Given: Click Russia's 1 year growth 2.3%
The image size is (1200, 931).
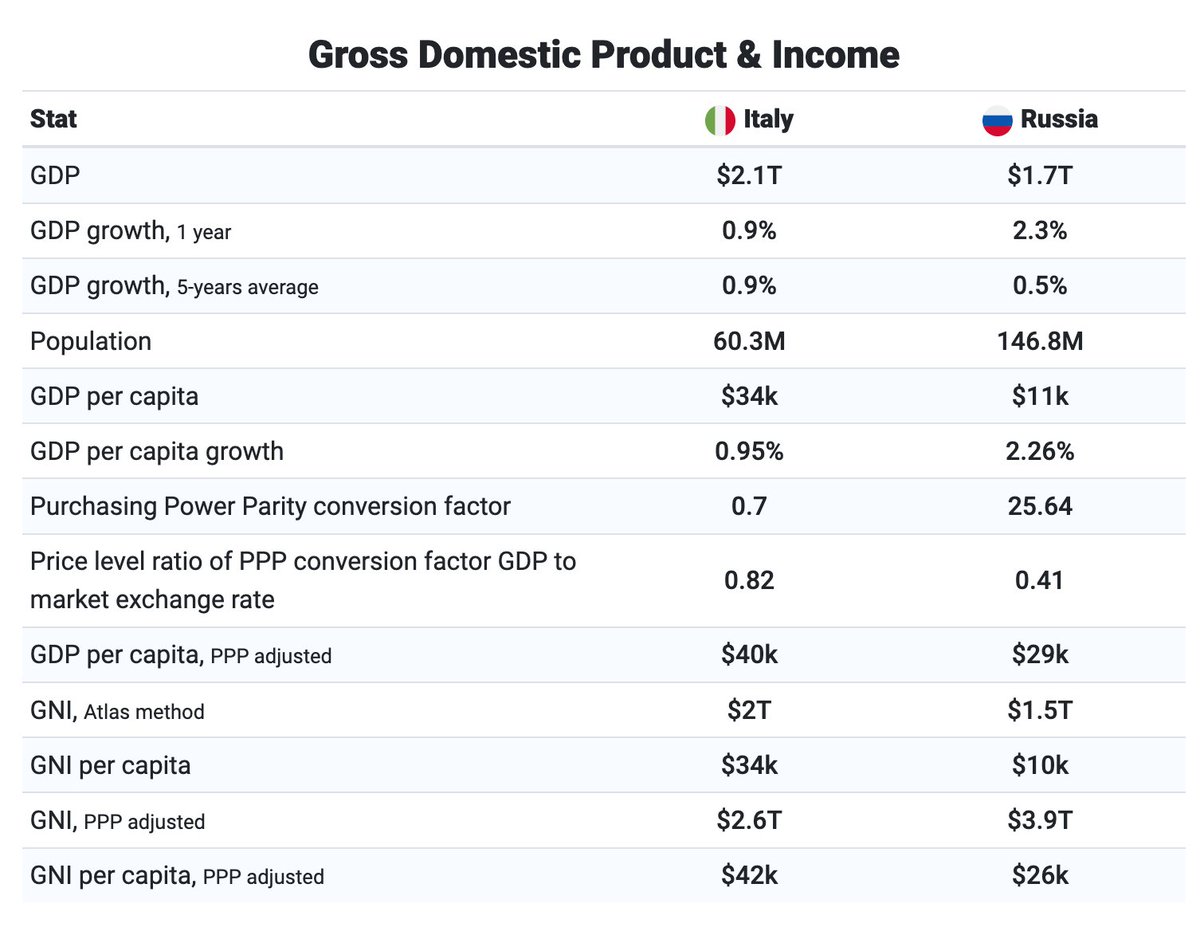Looking at the screenshot, I should 1040,231.
